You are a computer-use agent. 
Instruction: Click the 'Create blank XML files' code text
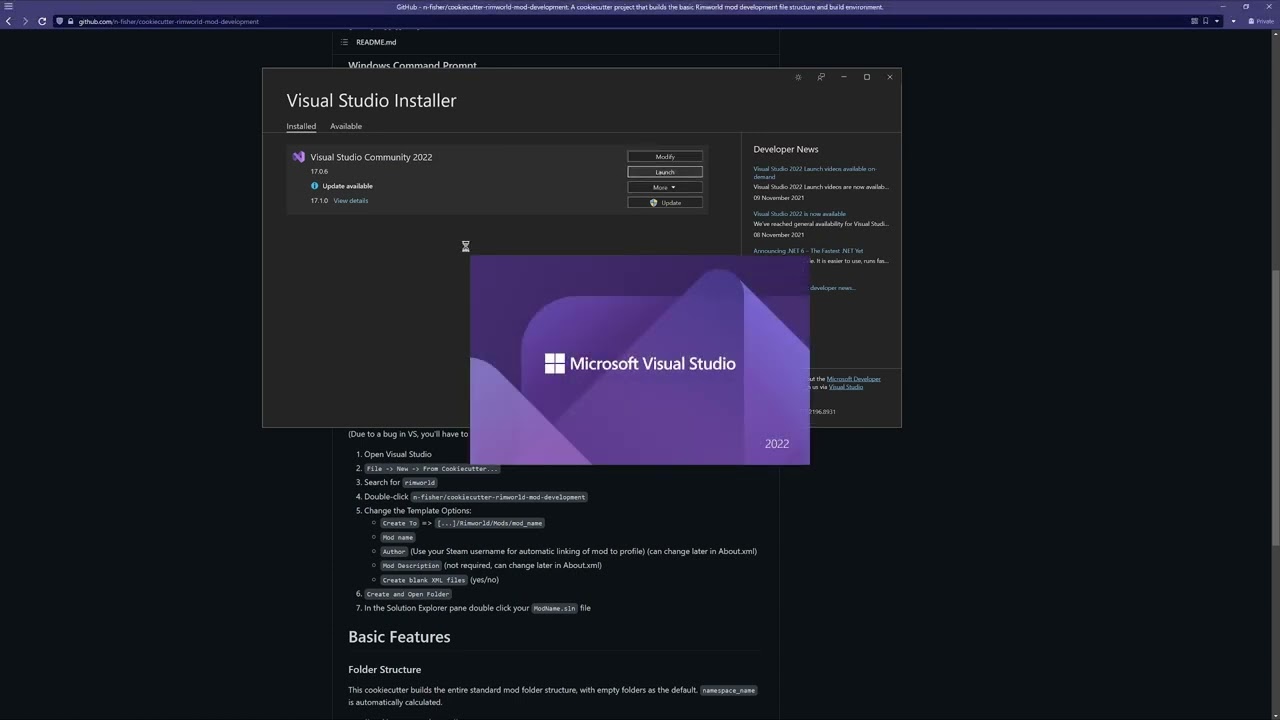click(424, 580)
